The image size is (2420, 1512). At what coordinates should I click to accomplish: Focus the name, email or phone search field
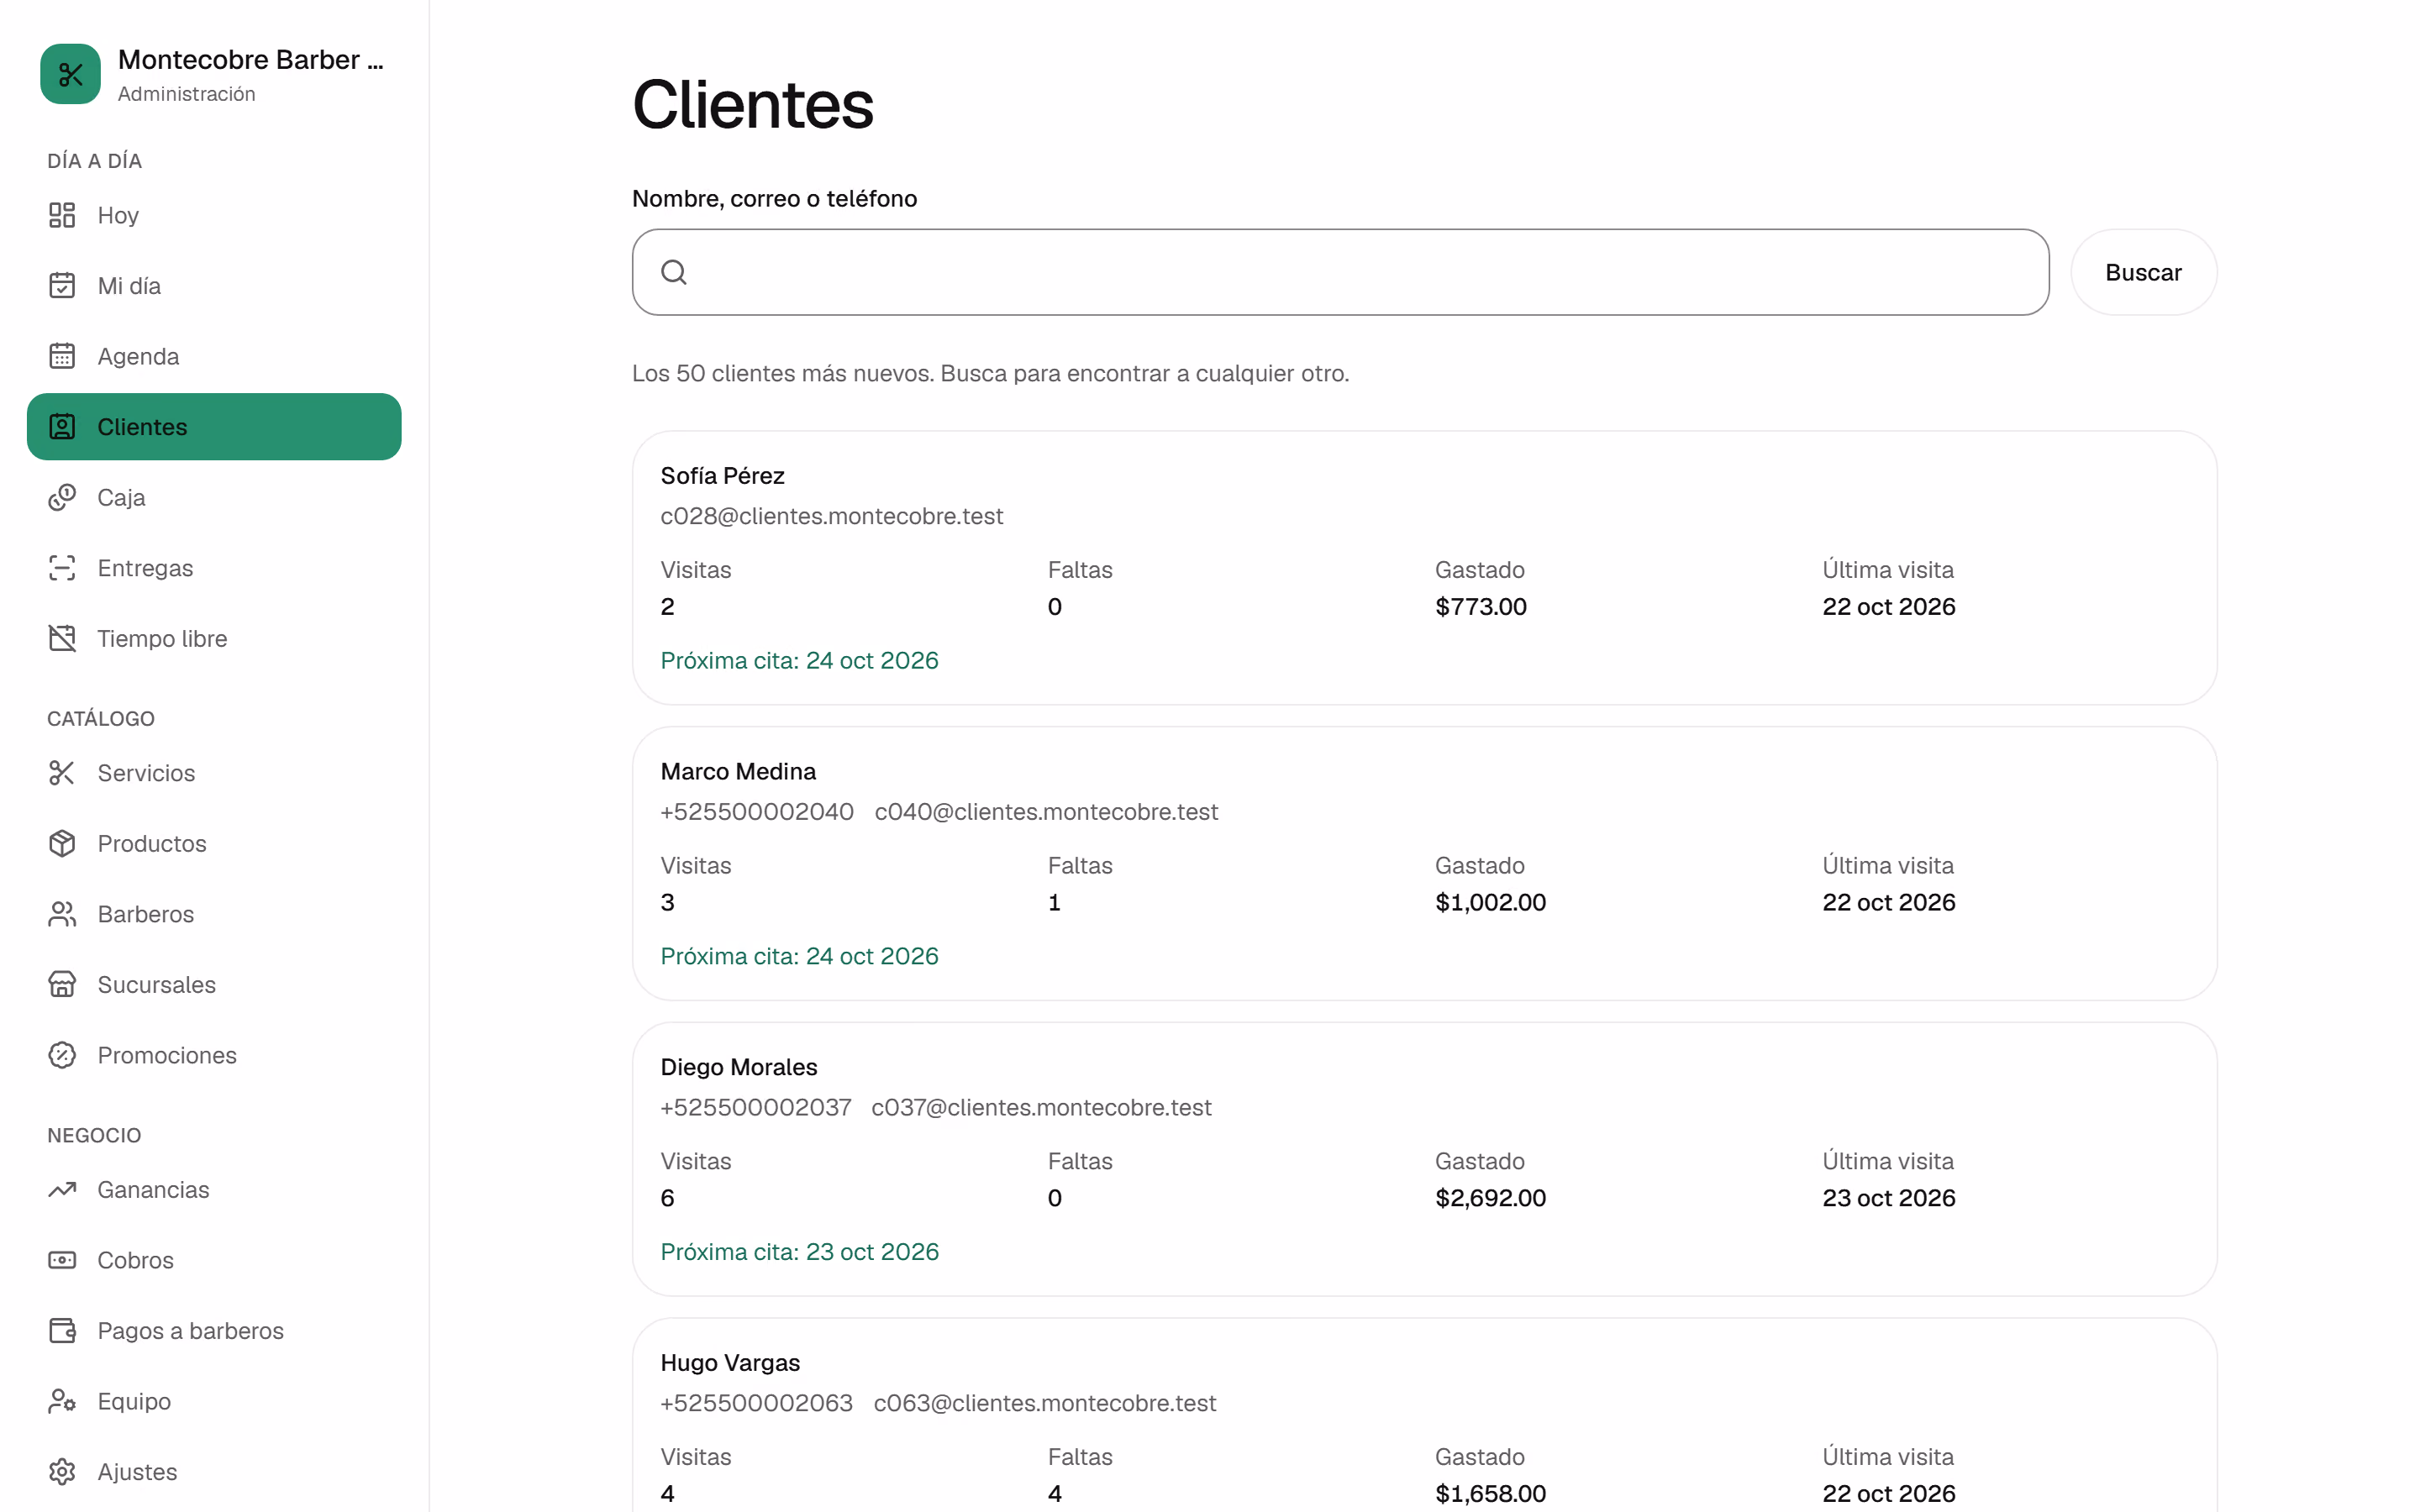[1340, 272]
